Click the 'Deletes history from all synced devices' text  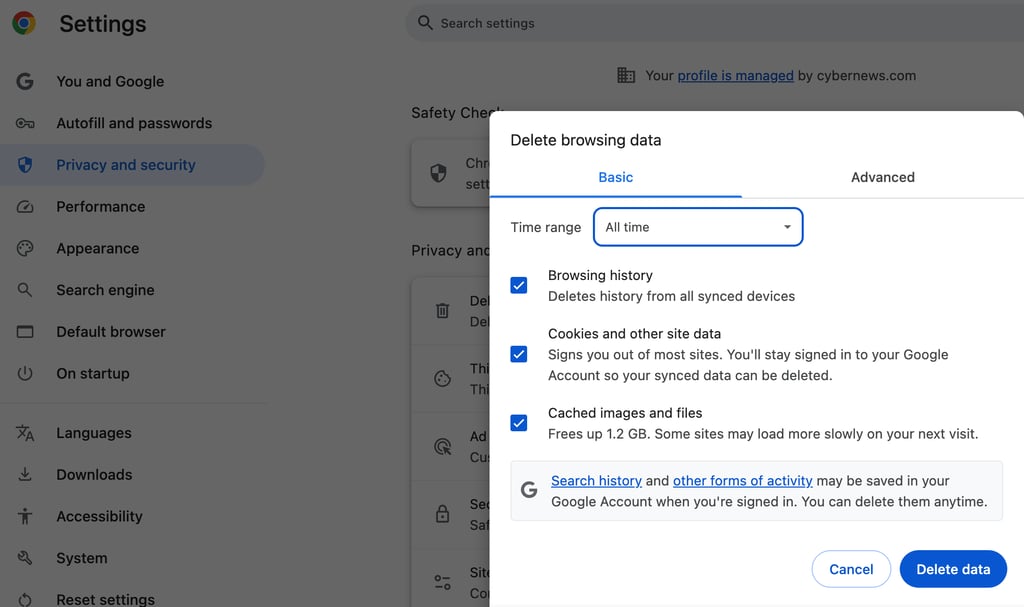671,296
